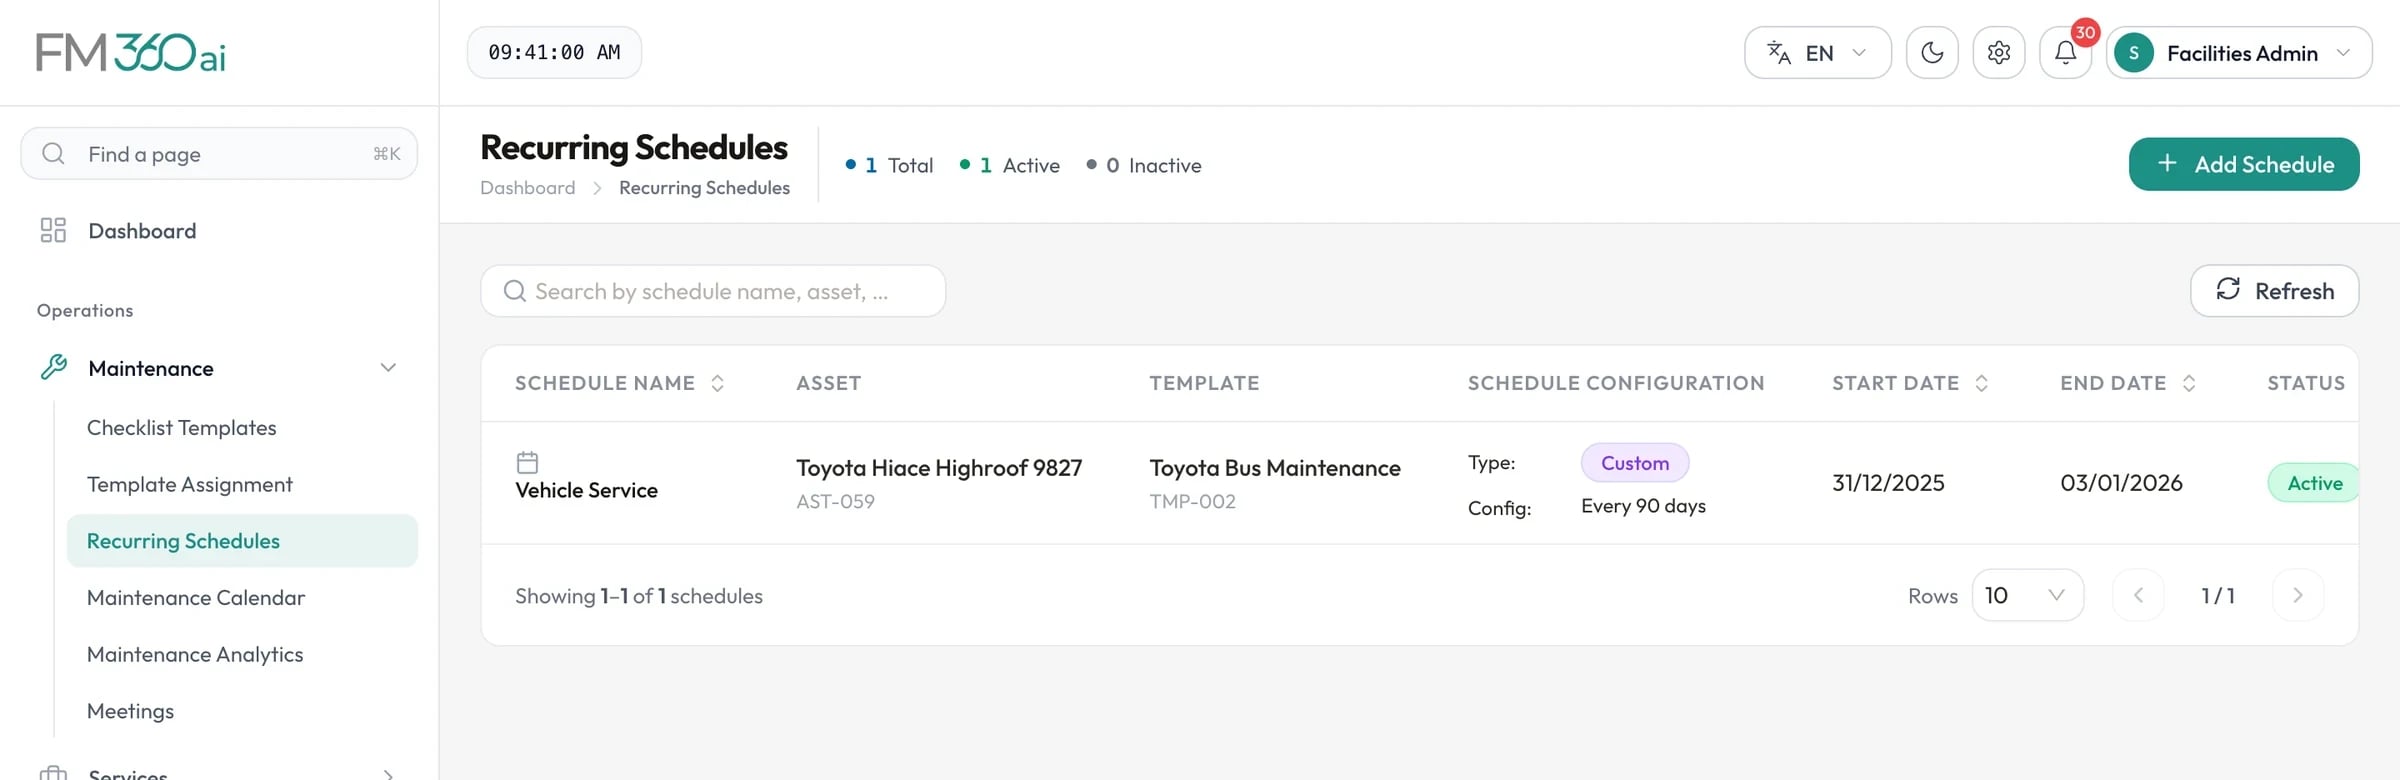The height and width of the screenshot is (780, 2400).
Task: Open the EN language dropdown
Action: 1818,53
